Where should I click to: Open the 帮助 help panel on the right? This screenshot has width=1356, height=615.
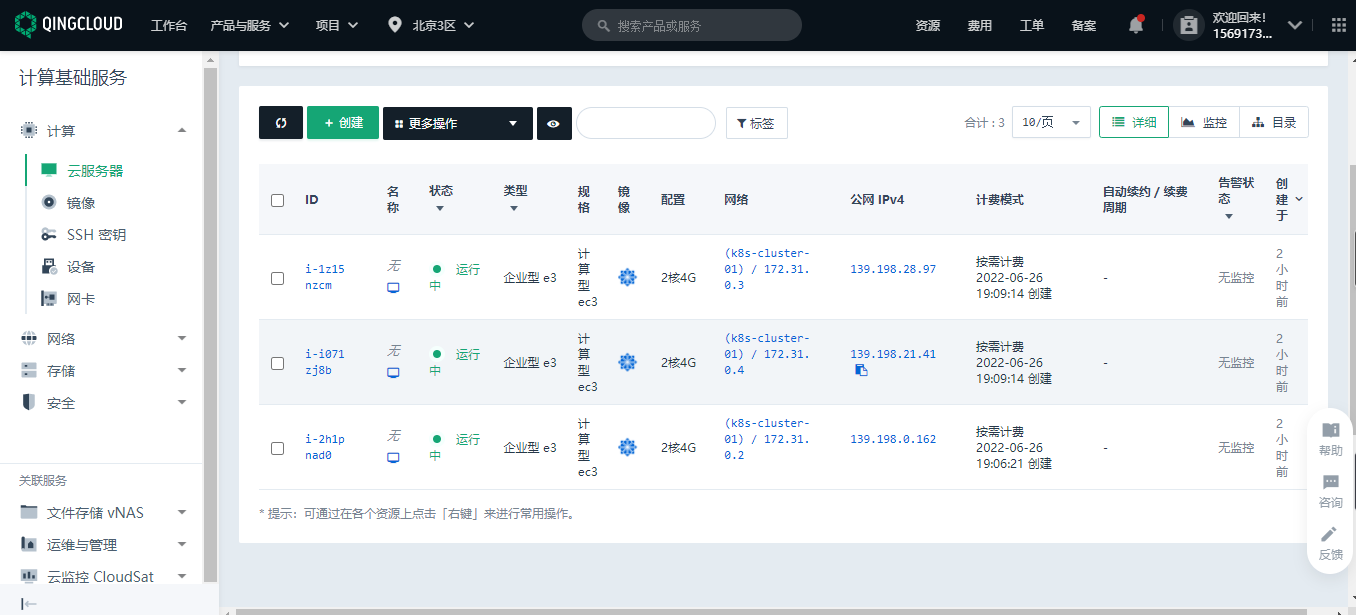(x=1330, y=440)
